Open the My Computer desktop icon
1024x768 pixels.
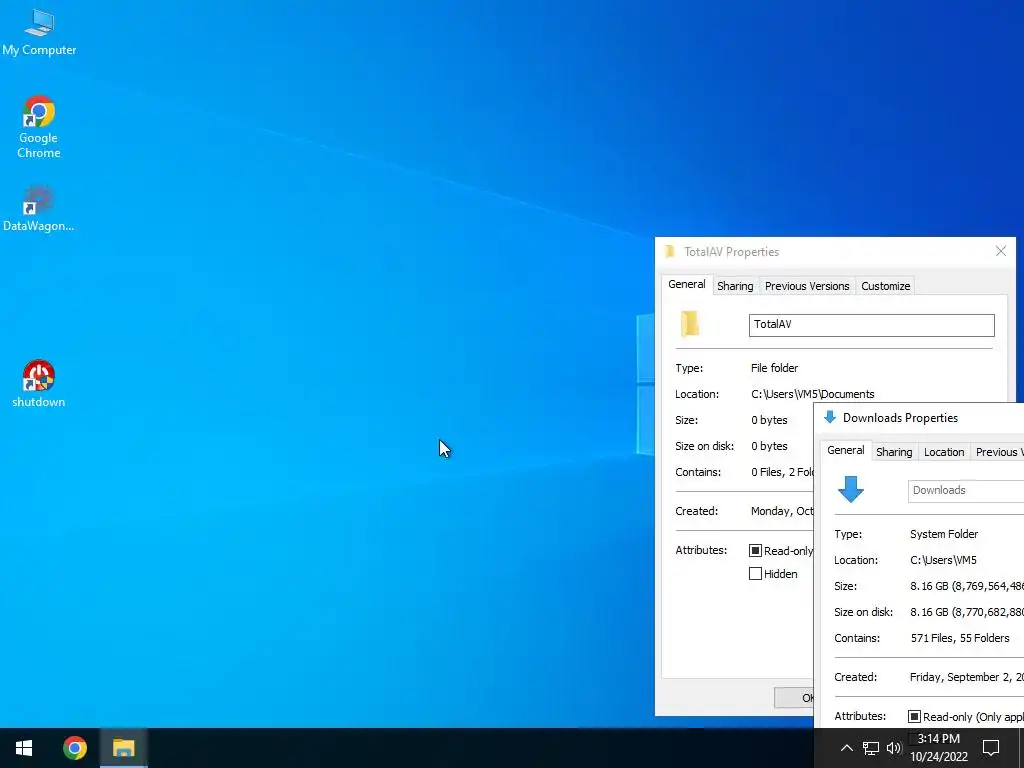pyautogui.click(x=39, y=33)
